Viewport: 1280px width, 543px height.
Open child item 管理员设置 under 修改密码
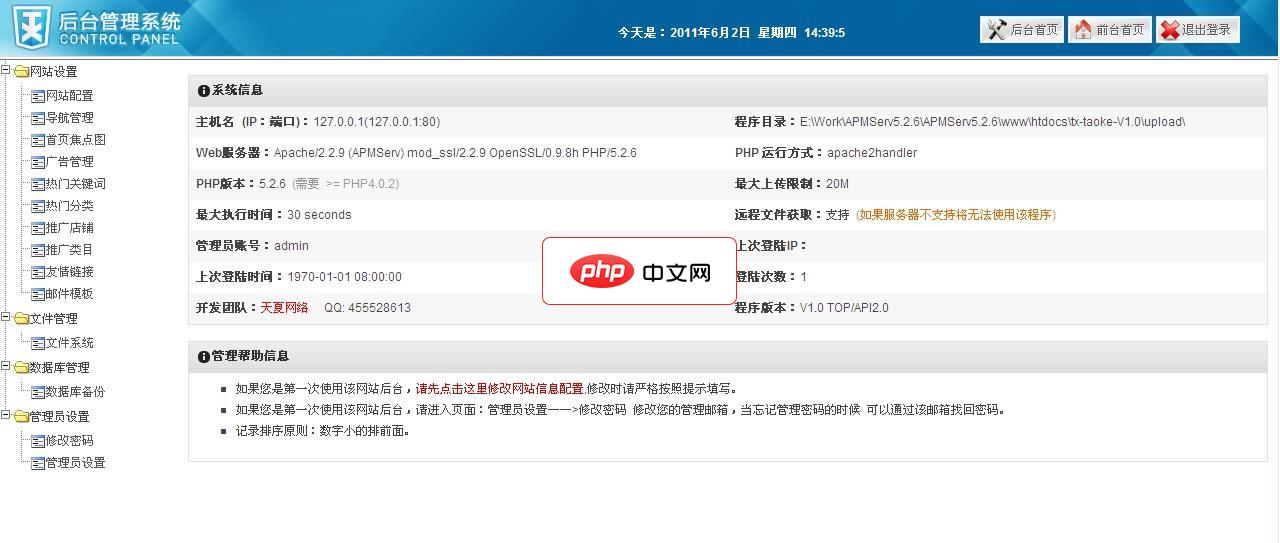(x=75, y=463)
